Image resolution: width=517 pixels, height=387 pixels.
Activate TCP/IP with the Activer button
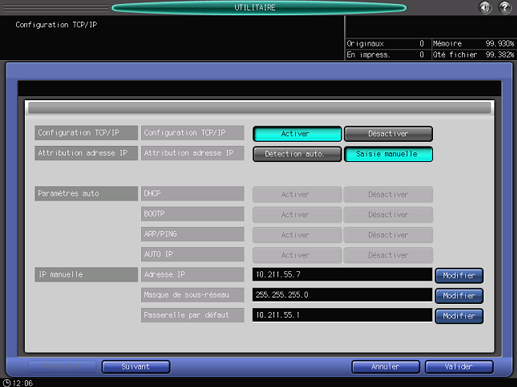(297, 134)
